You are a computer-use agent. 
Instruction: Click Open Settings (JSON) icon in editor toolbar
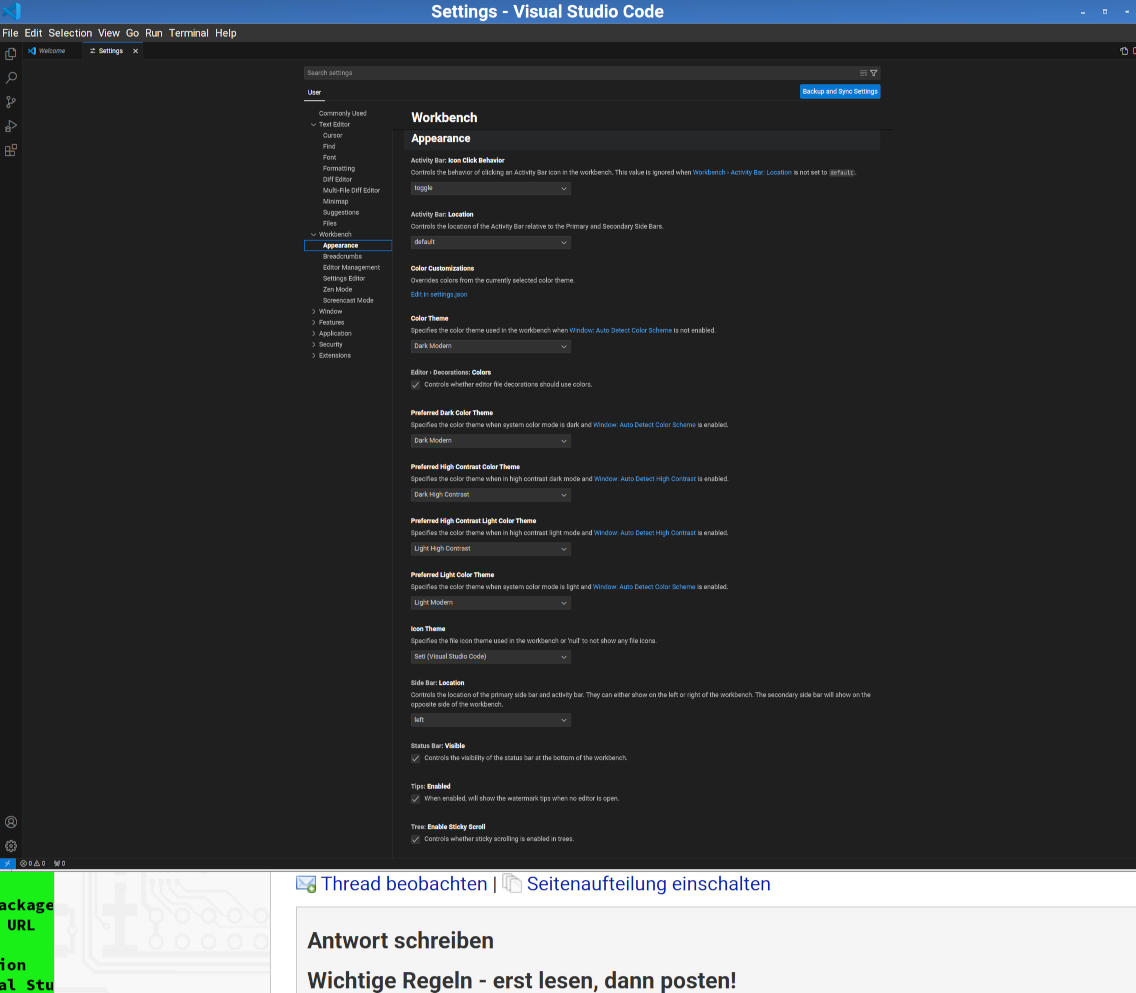point(1124,51)
